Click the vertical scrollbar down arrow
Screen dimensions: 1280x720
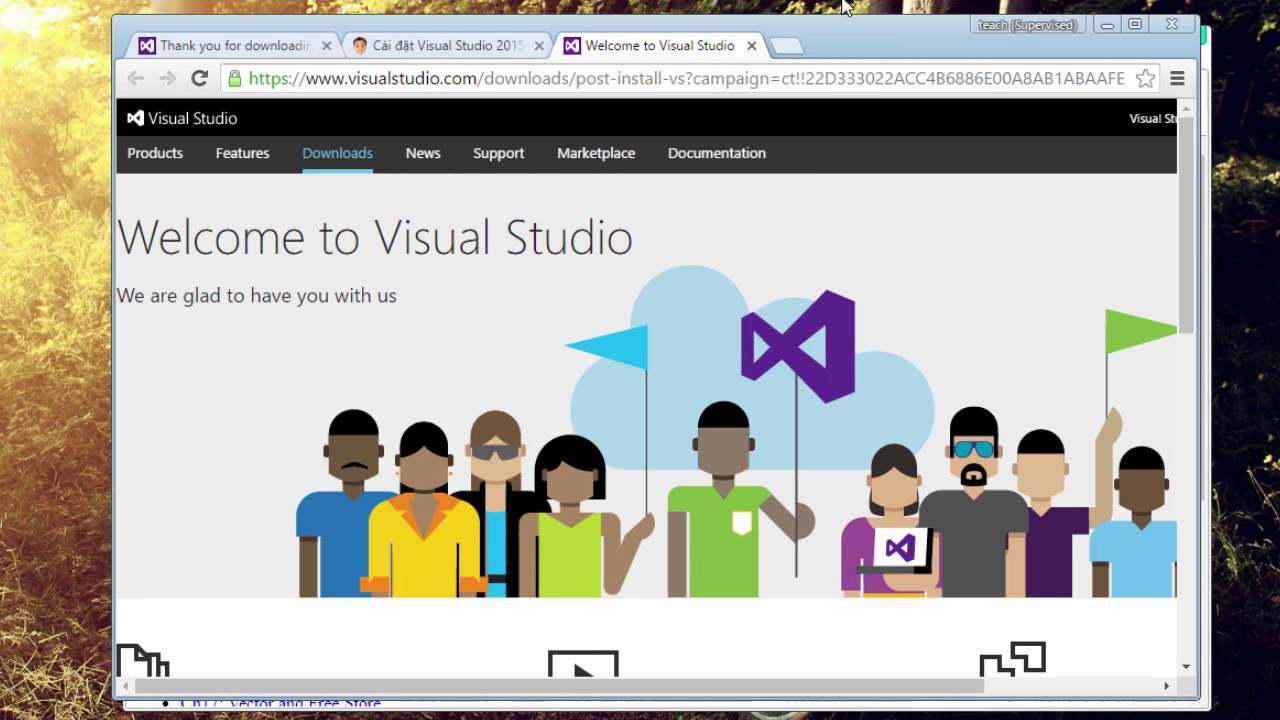1186,666
